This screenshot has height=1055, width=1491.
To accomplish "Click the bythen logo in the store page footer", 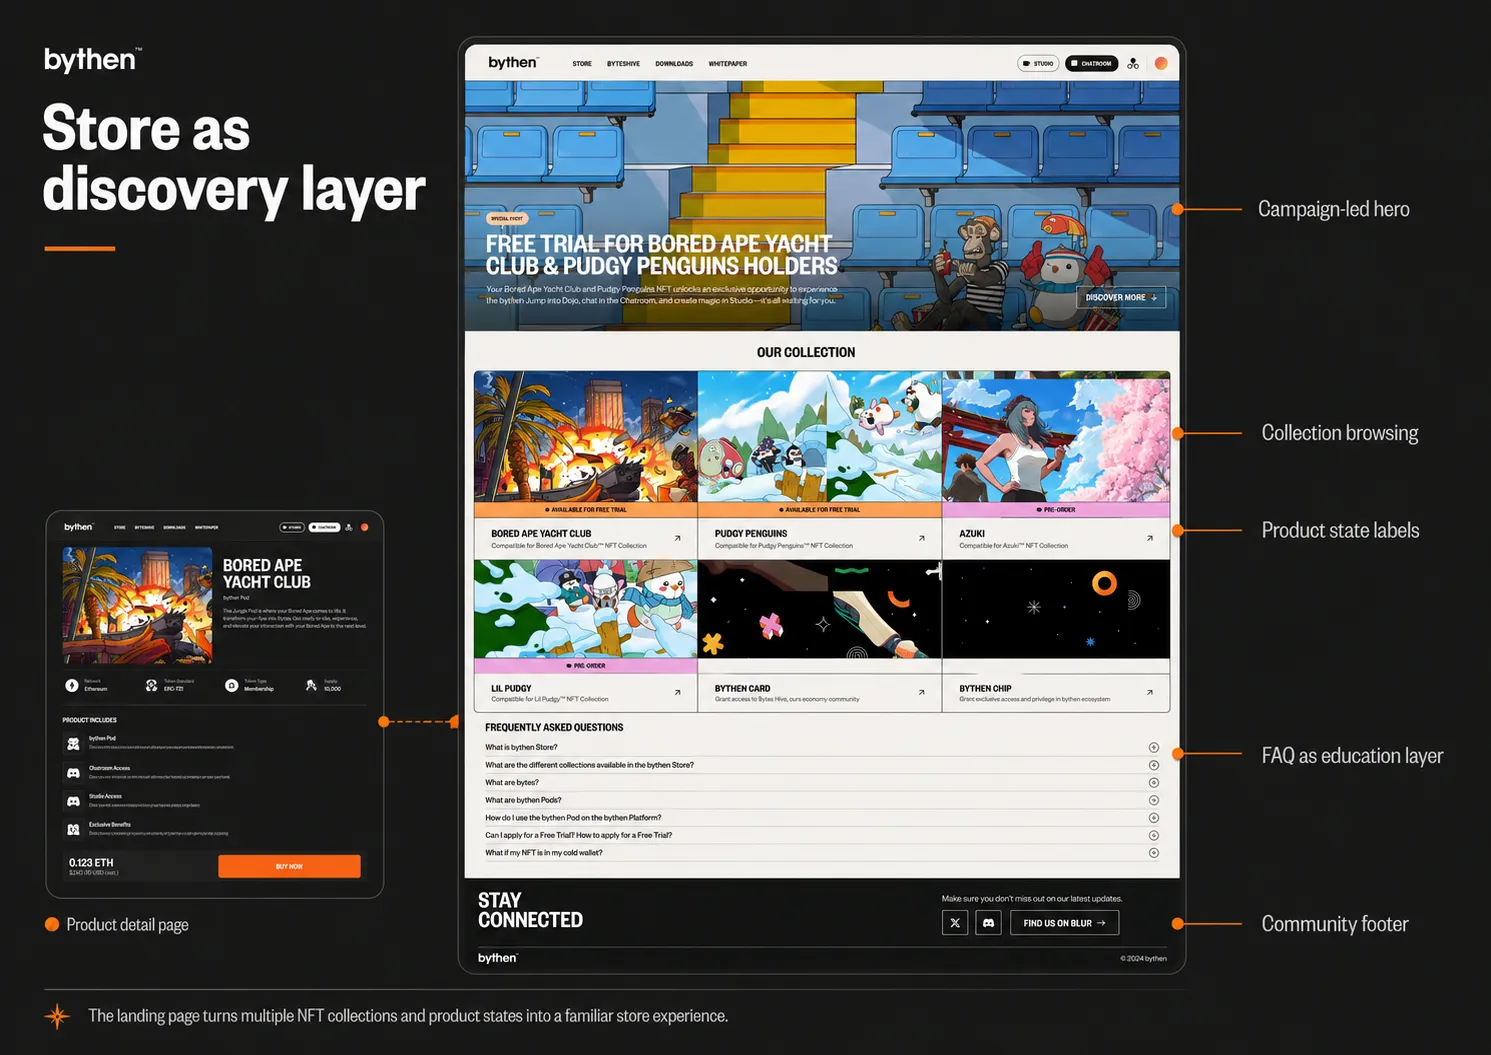I will pyautogui.click(x=497, y=958).
